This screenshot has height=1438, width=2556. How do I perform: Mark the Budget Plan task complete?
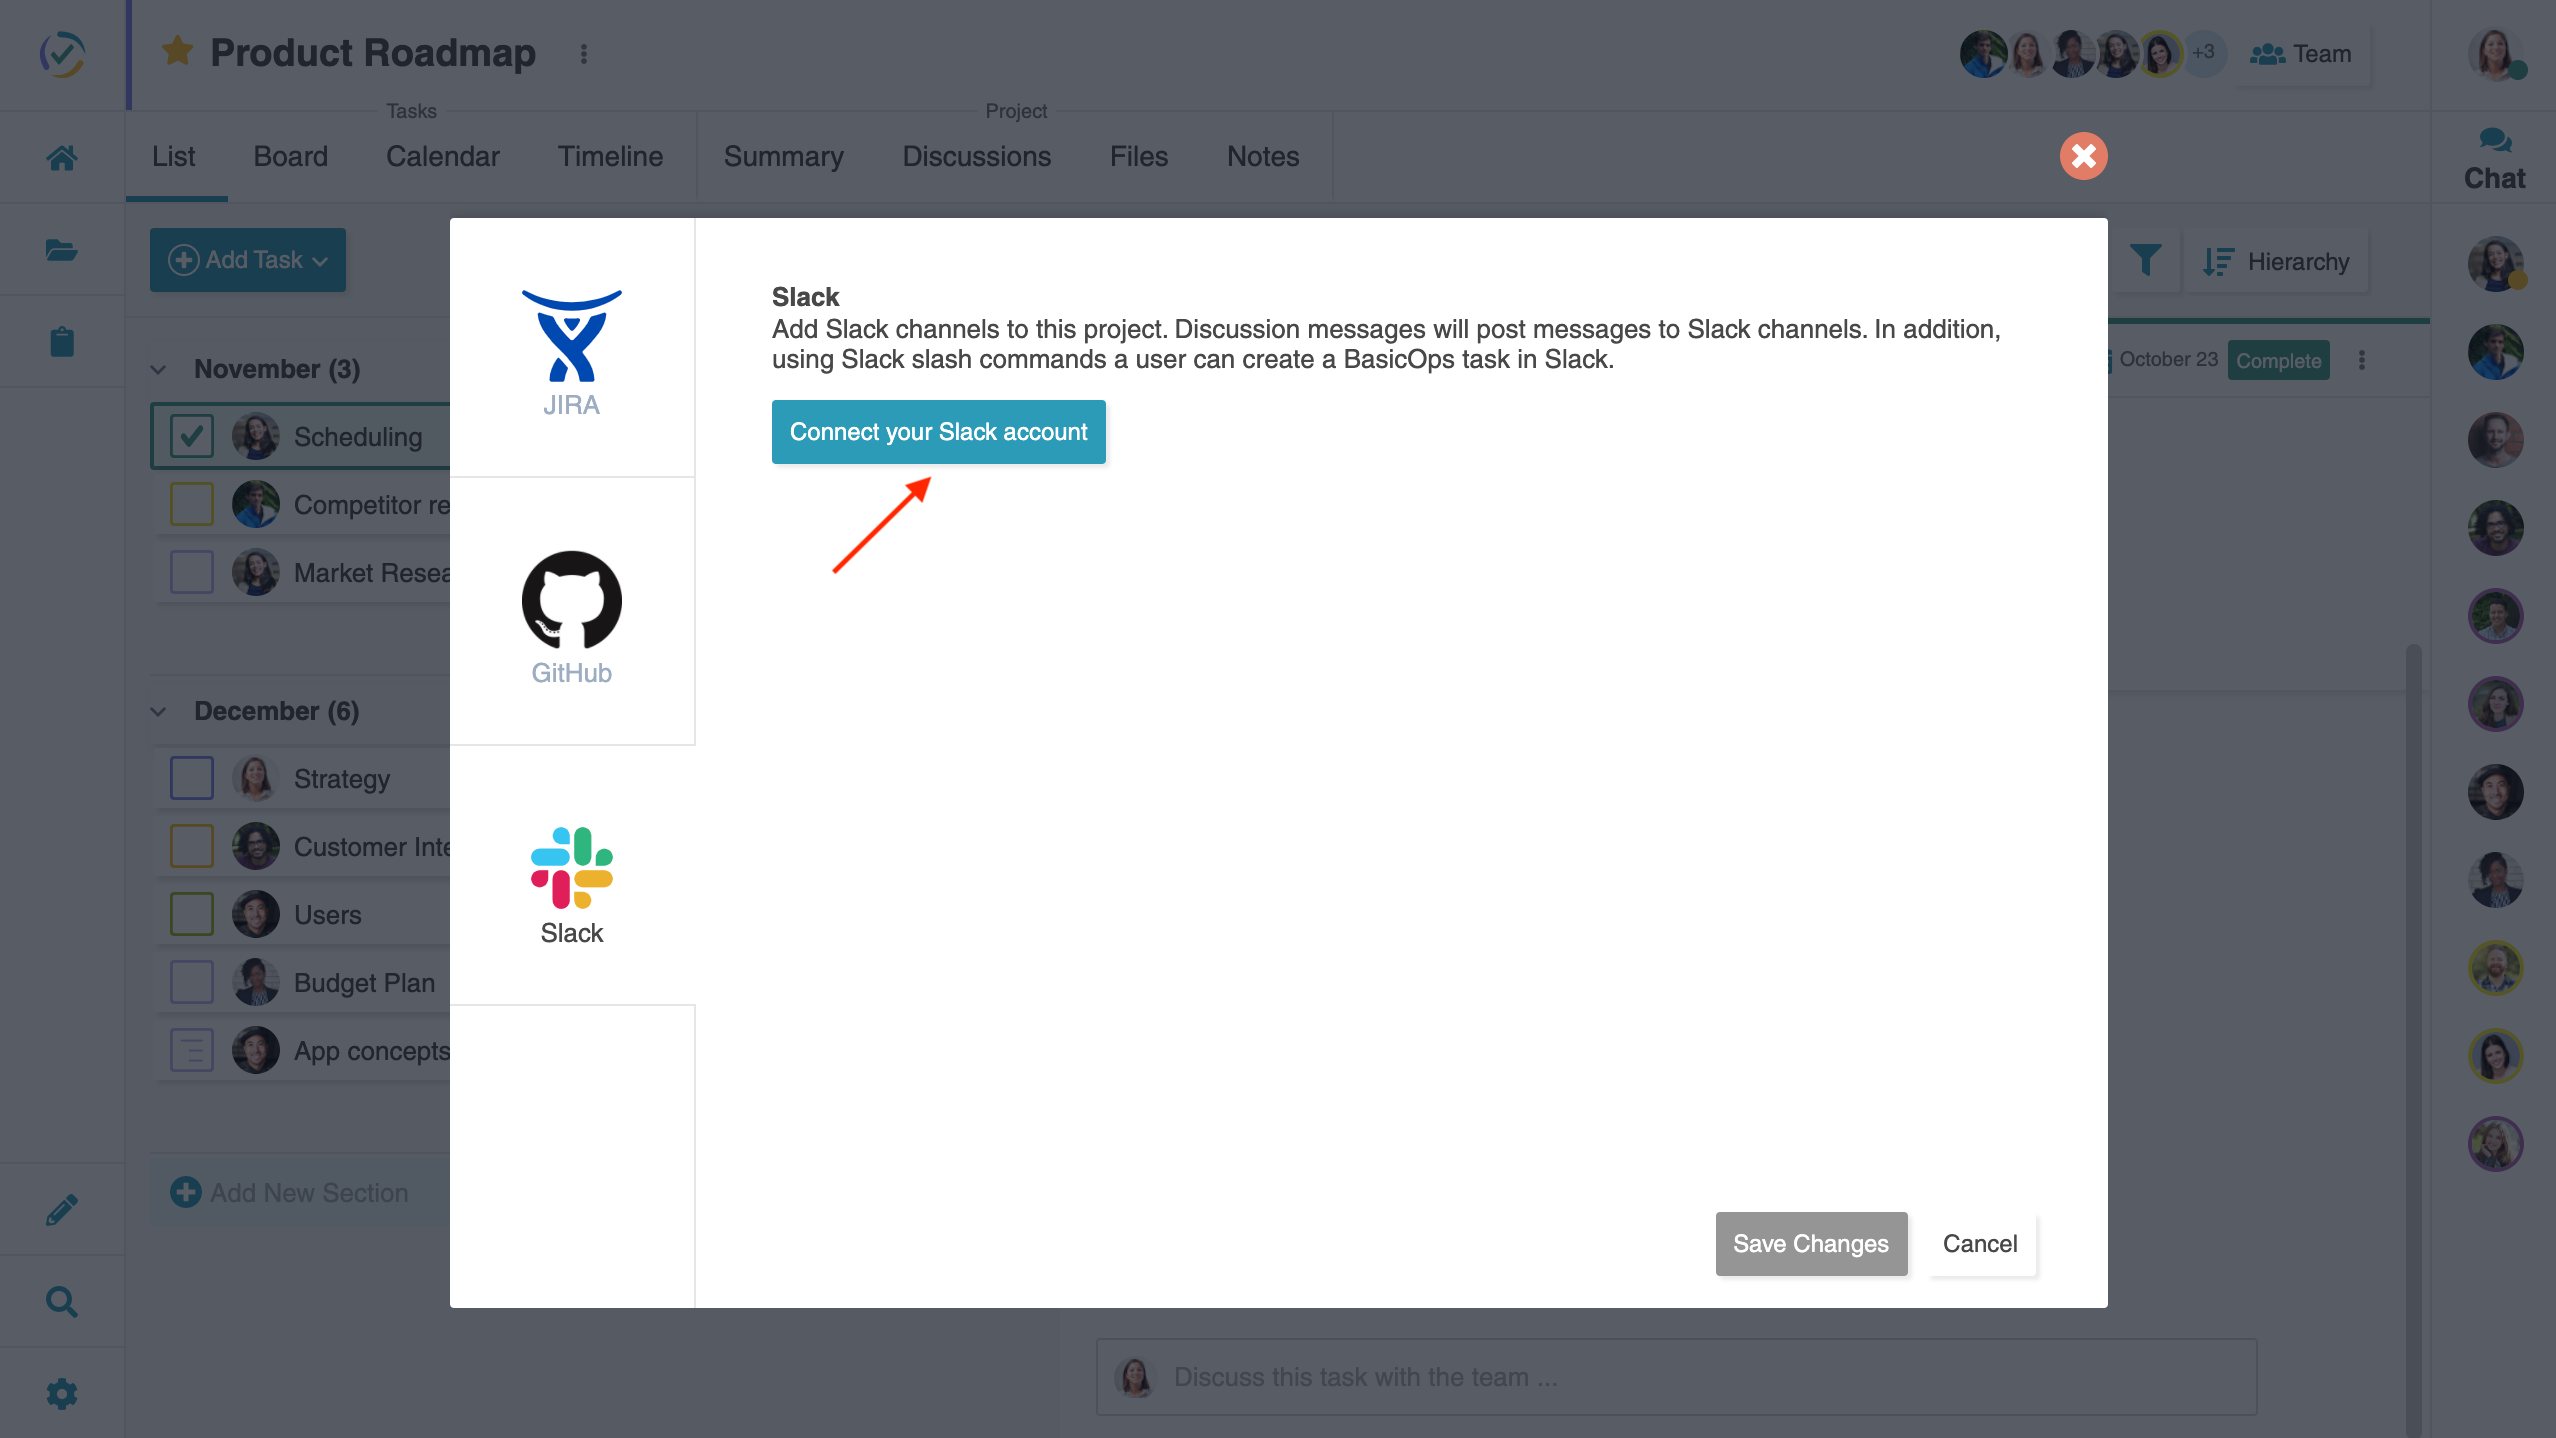point(191,981)
